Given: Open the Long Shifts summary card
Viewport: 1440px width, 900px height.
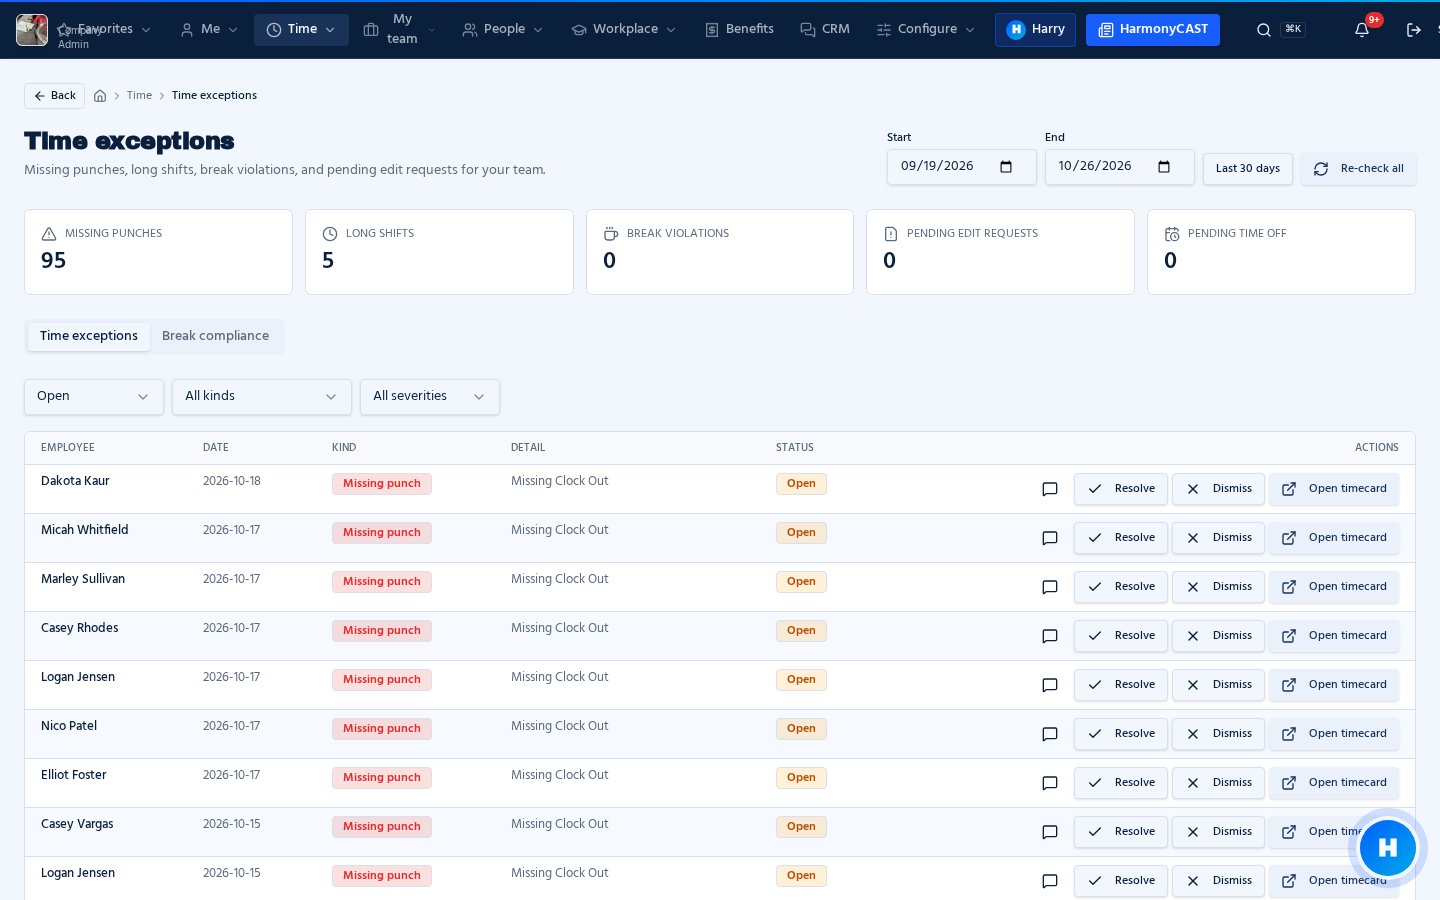Looking at the screenshot, I should tap(439, 252).
